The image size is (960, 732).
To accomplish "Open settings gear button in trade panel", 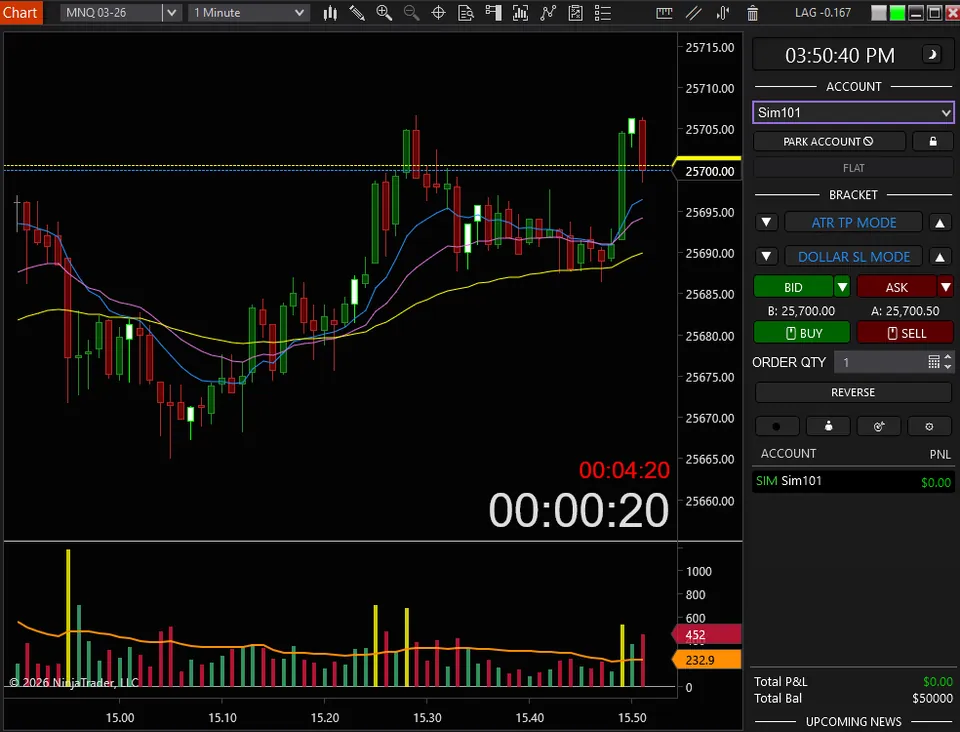I will (x=929, y=427).
